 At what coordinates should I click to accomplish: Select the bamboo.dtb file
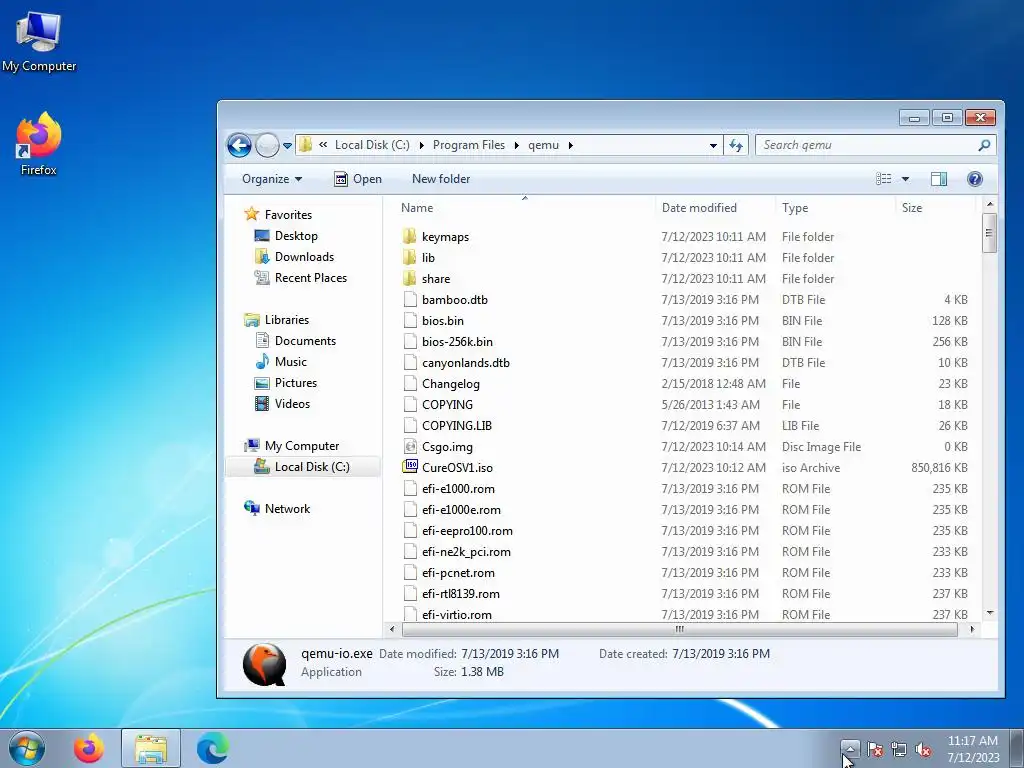(455, 300)
